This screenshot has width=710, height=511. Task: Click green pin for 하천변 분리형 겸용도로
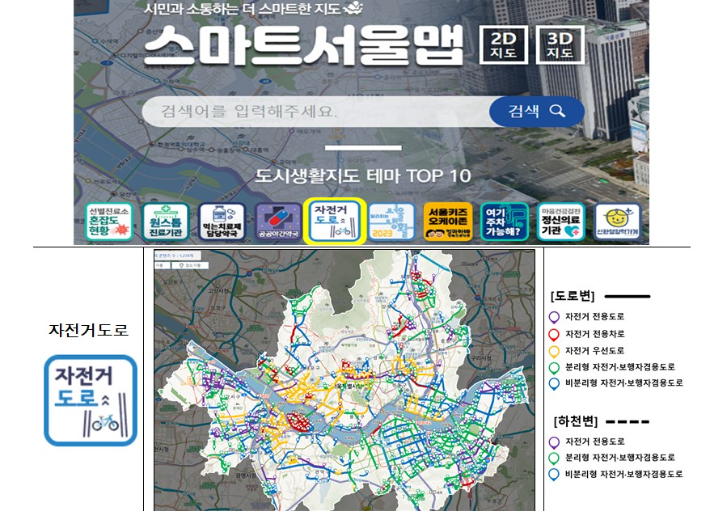pos(554,458)
